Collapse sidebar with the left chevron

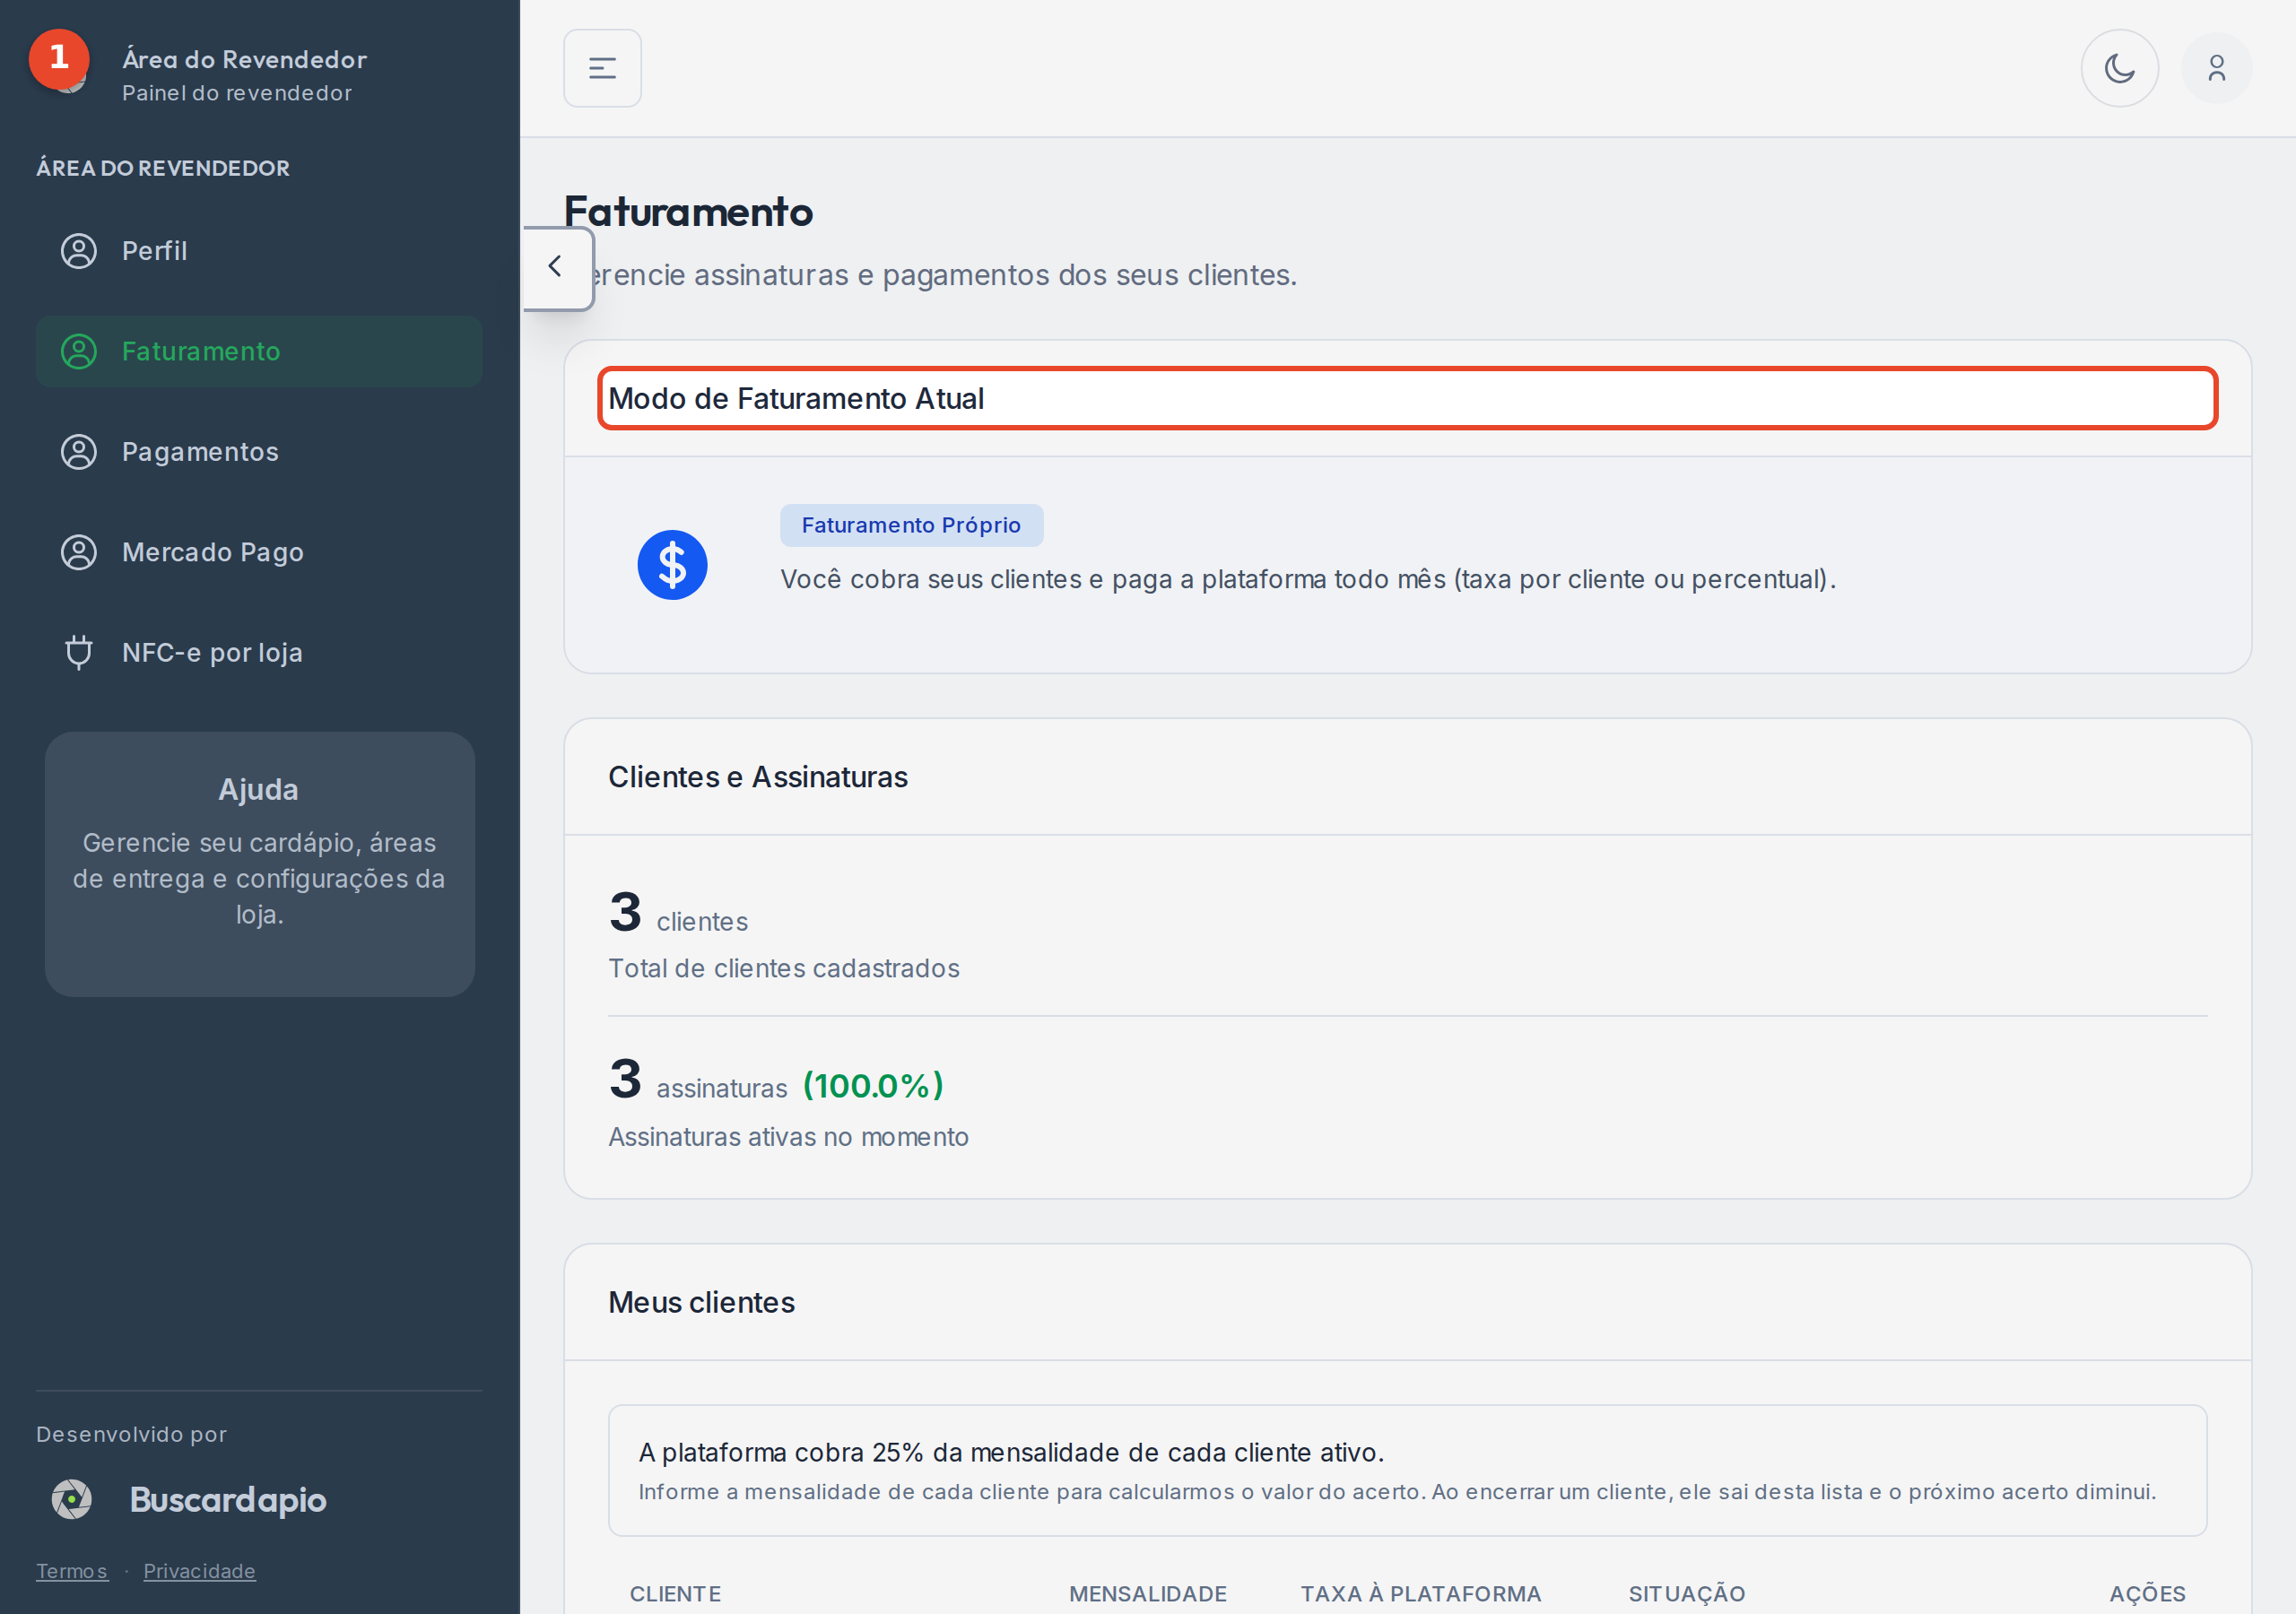tap(556, 267)
